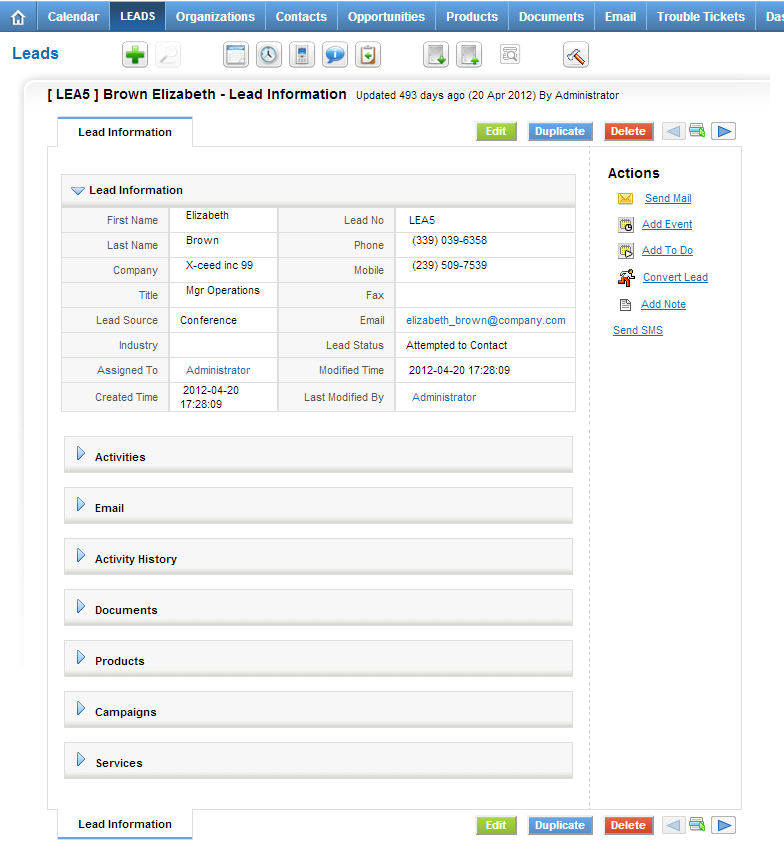Click the Leads module heading

pyautogui.click(x=35, y=54)
